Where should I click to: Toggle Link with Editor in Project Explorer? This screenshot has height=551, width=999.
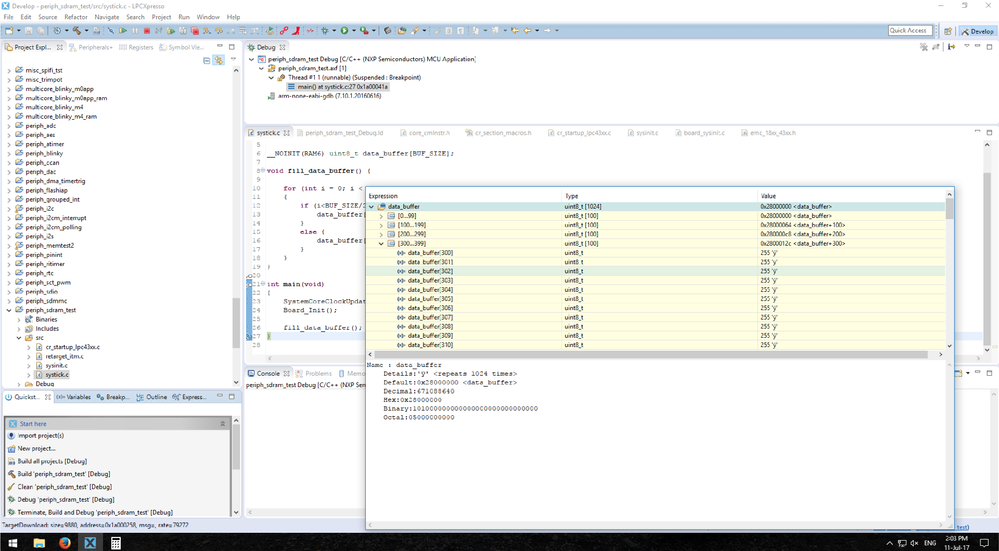[218, 61]
